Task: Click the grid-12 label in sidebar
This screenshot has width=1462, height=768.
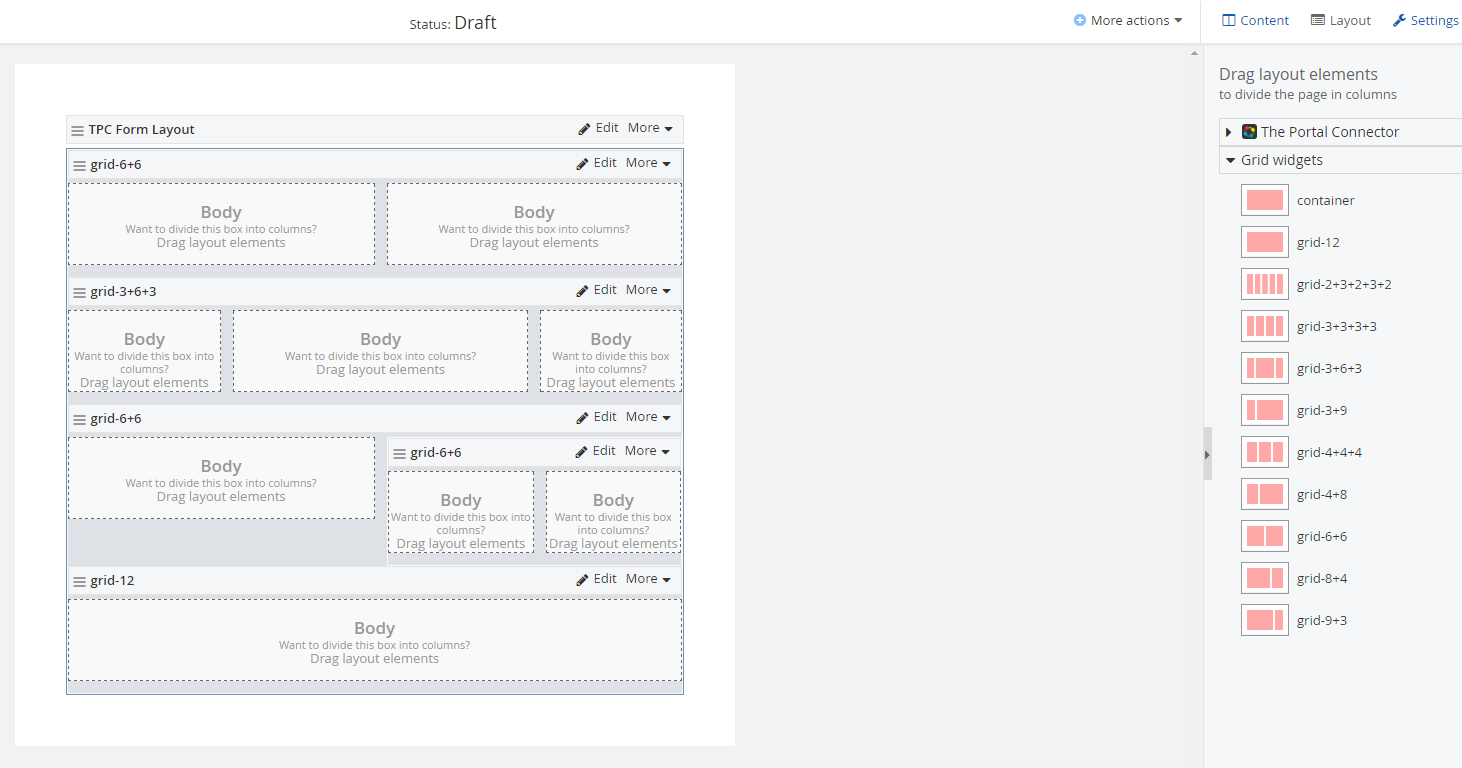Action: [1318, 242]
